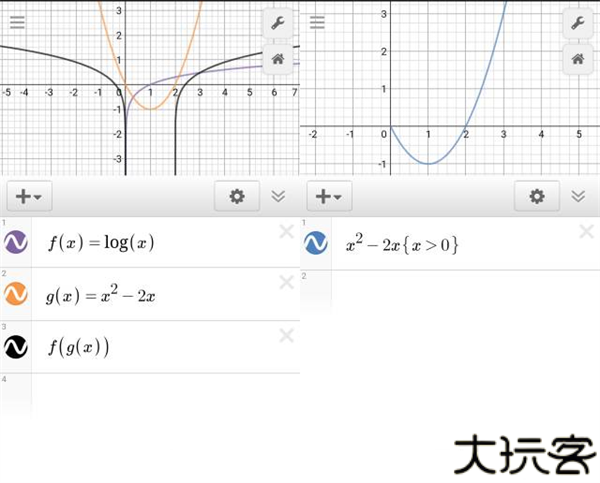This screenshot has height=483, width=600.
Task: Open add-item plus dropdown in right panel
Action: point(329,196)
